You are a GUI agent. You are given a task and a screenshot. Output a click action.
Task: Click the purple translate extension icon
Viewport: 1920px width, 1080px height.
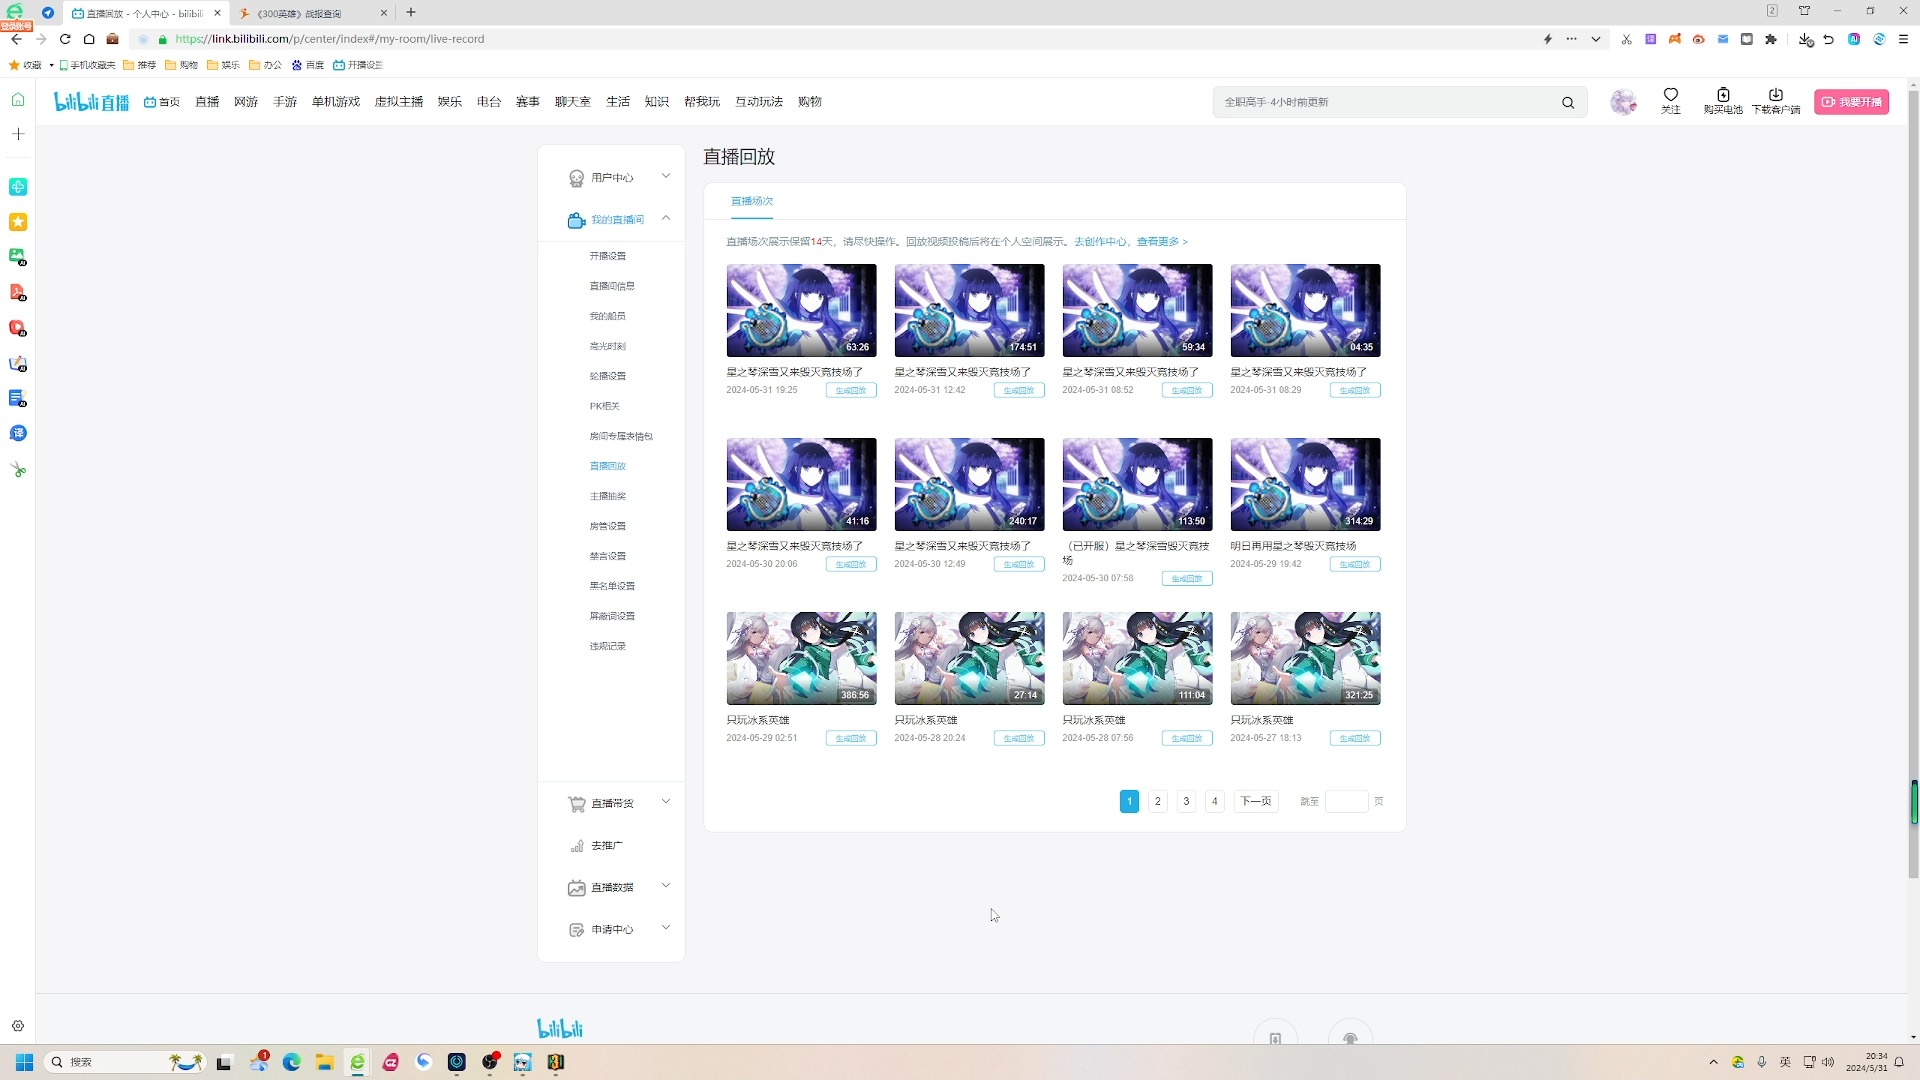coord(1651,39)
